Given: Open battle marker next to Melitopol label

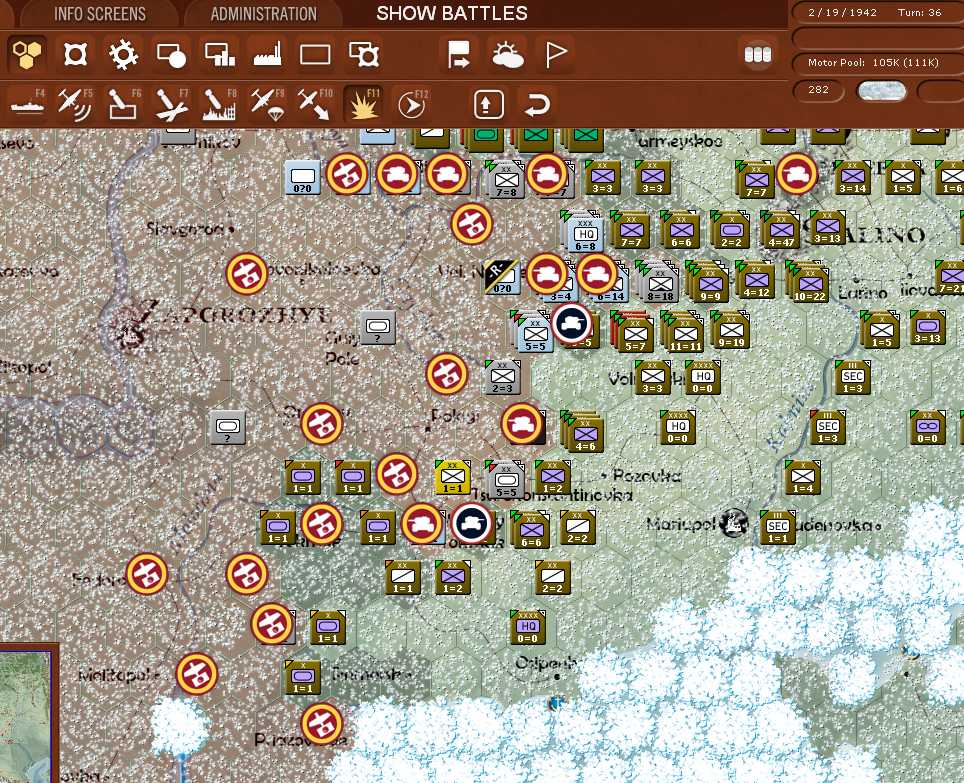Looking at the screenshot, I should point(197,674).
